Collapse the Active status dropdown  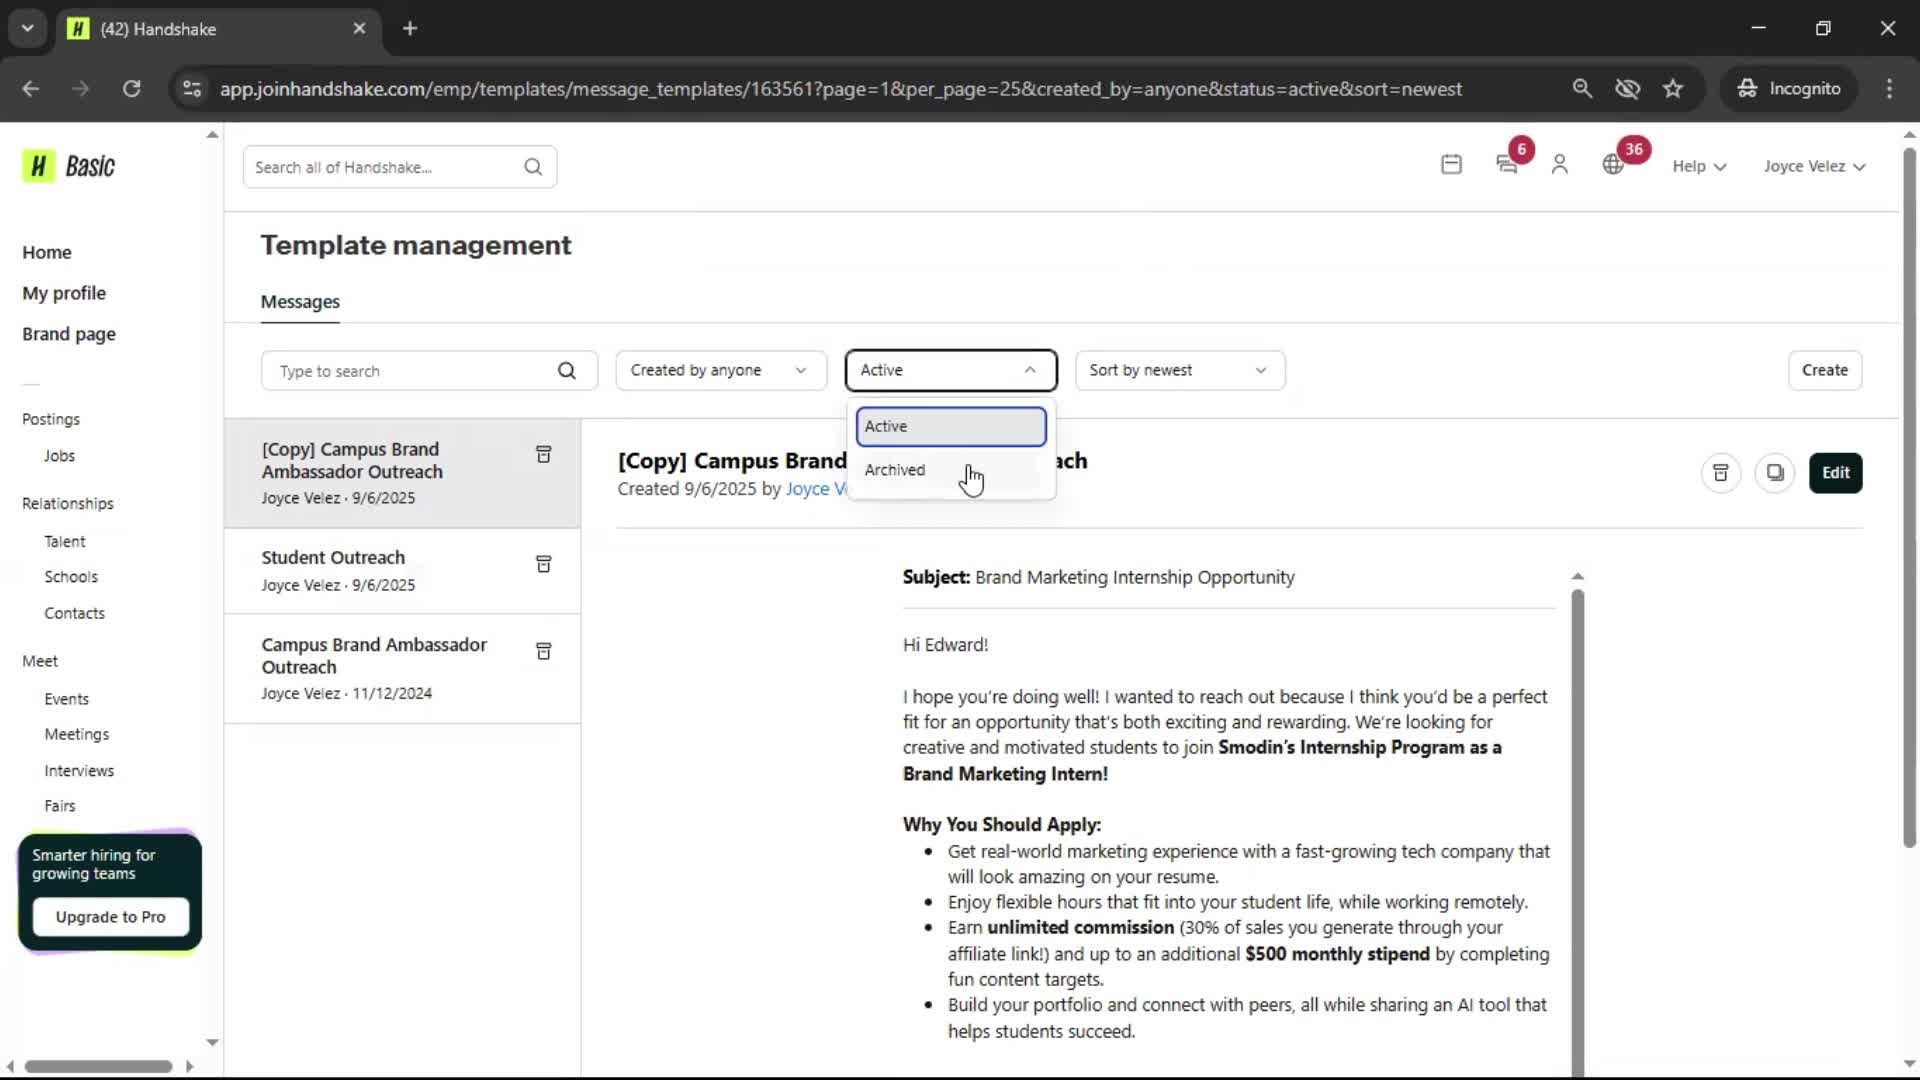(x=950, y=370)
